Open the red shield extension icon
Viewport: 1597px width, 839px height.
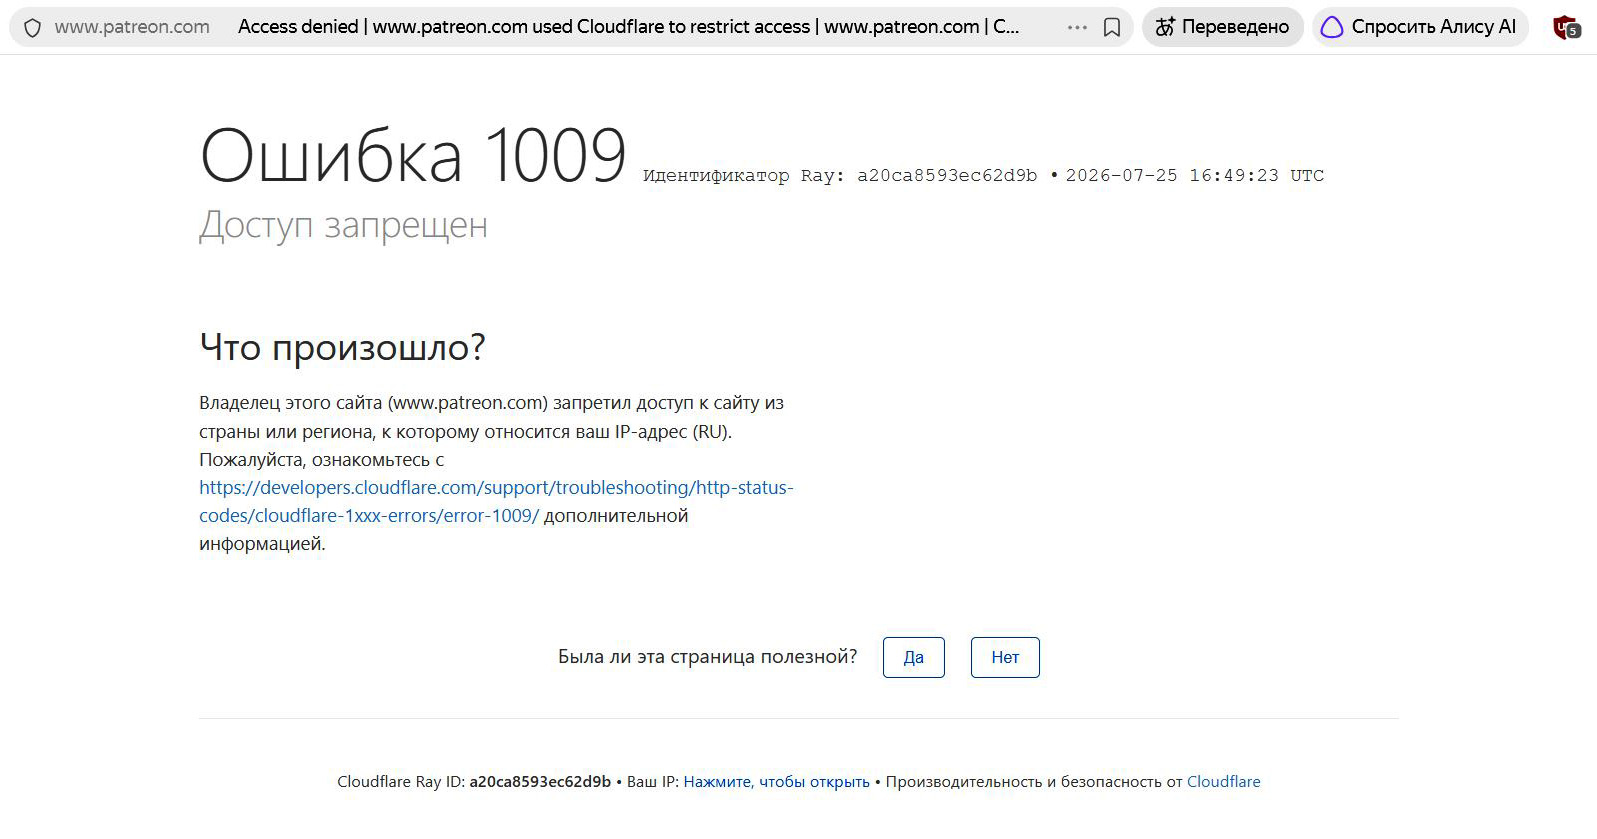1566,28
